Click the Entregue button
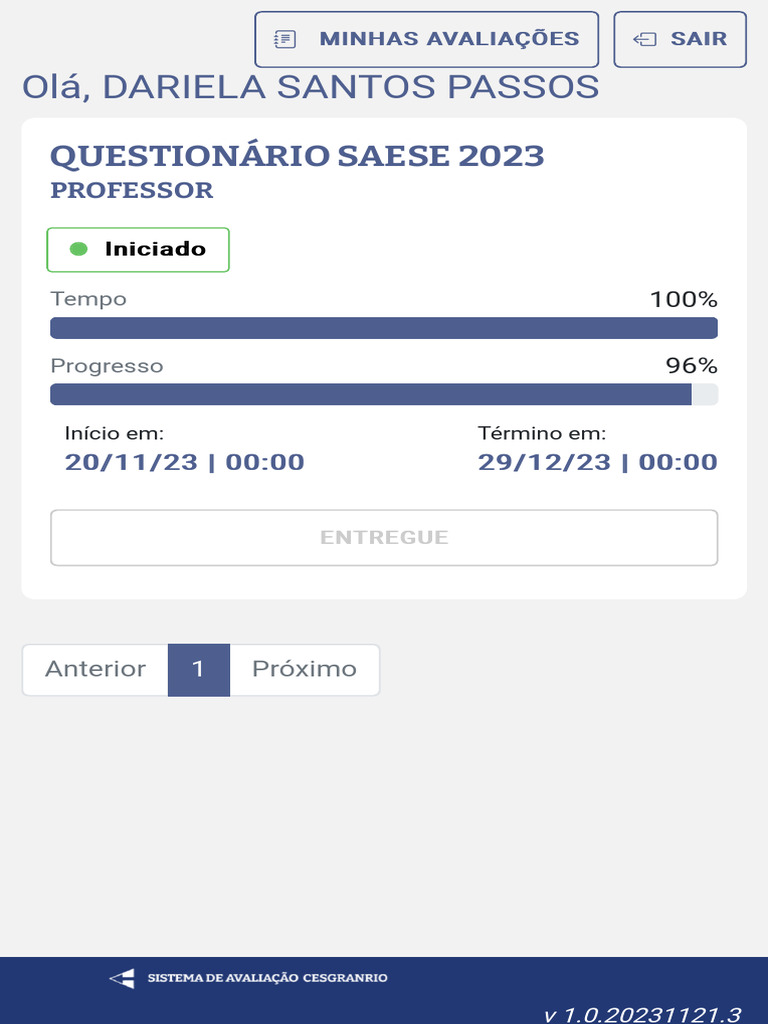This screenshot has height=1024, width=768. click(384, 538)
